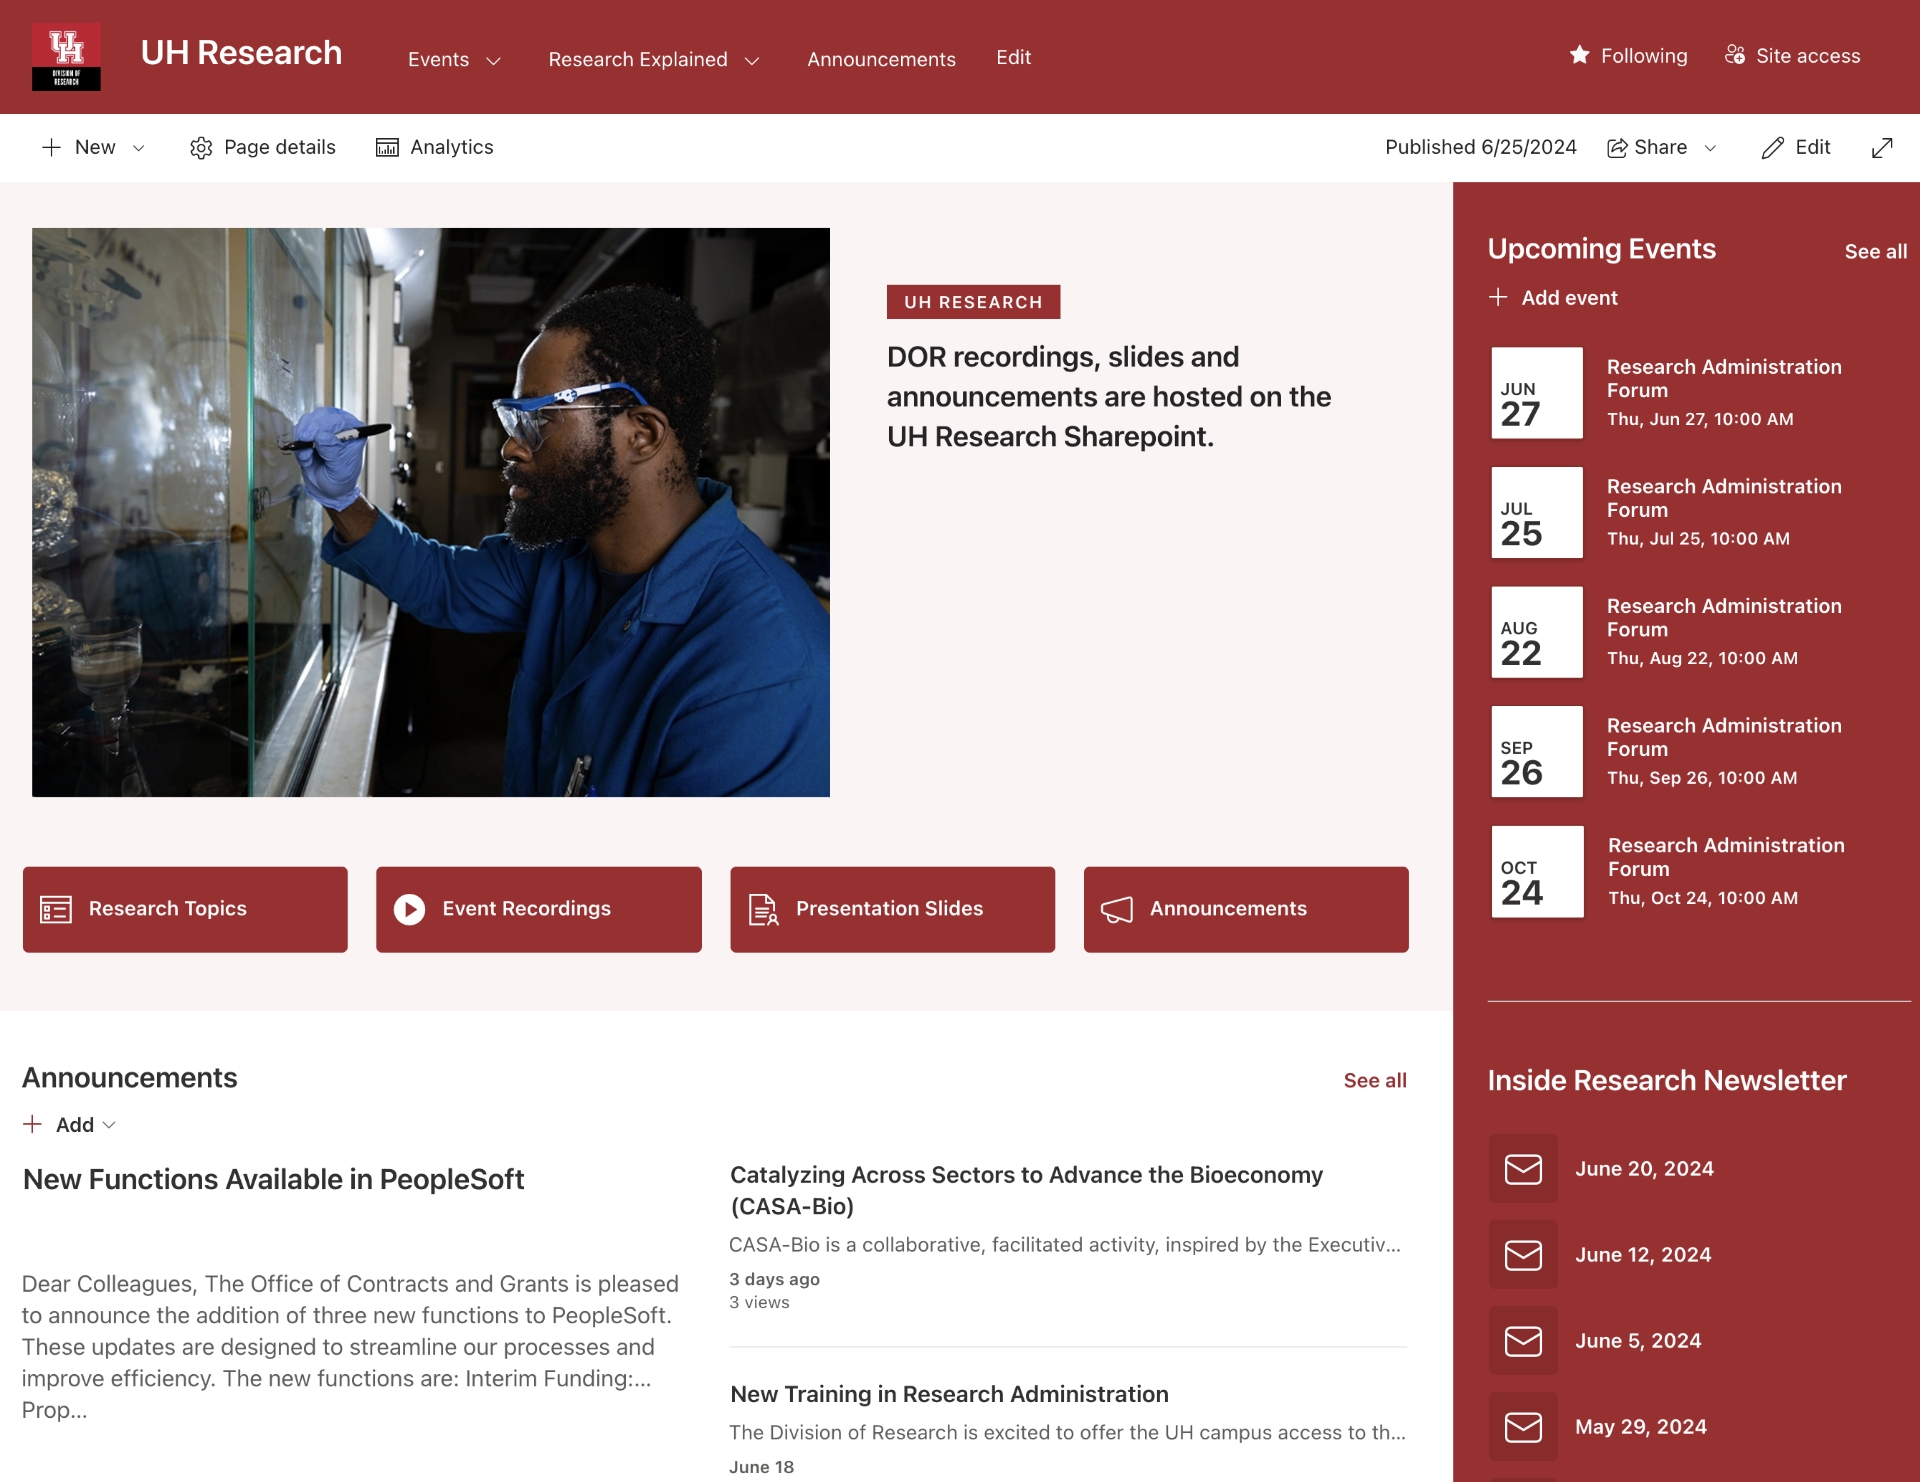
Task: Click See all for Upcoming Events
Action: [1875, 252]
